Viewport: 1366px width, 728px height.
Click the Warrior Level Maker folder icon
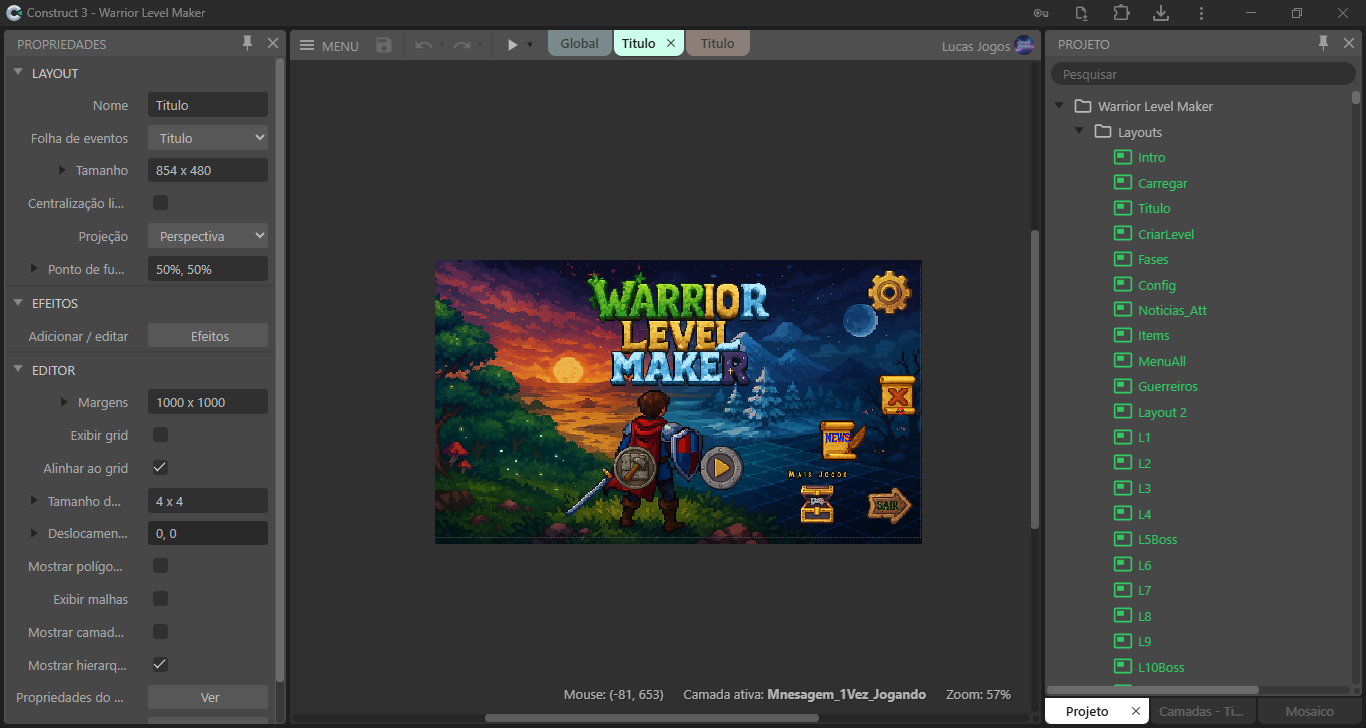pos(1083,106)
